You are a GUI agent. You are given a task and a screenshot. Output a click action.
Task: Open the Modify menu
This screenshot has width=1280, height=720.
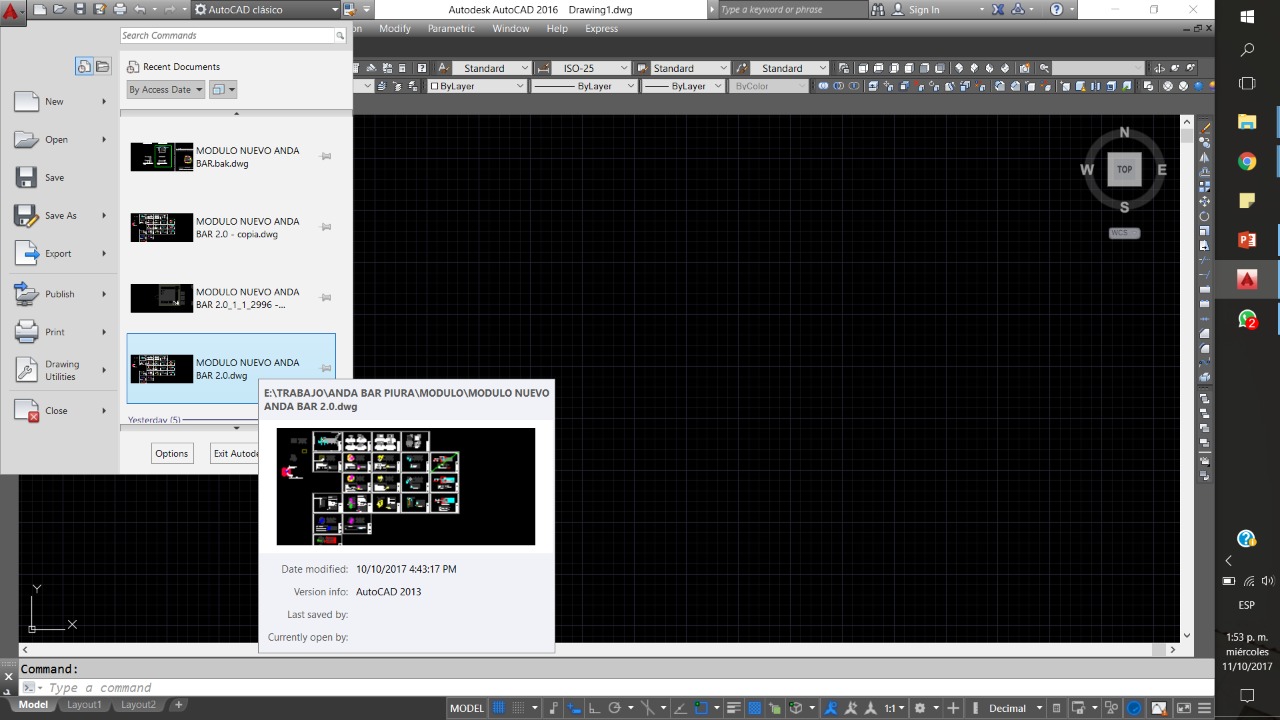coord(394,28)
